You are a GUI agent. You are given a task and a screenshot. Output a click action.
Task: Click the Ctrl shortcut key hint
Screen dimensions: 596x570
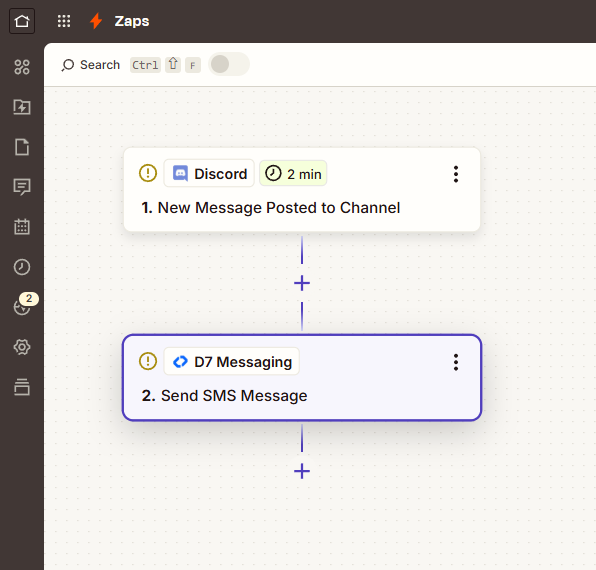click(x=145, y=65)
